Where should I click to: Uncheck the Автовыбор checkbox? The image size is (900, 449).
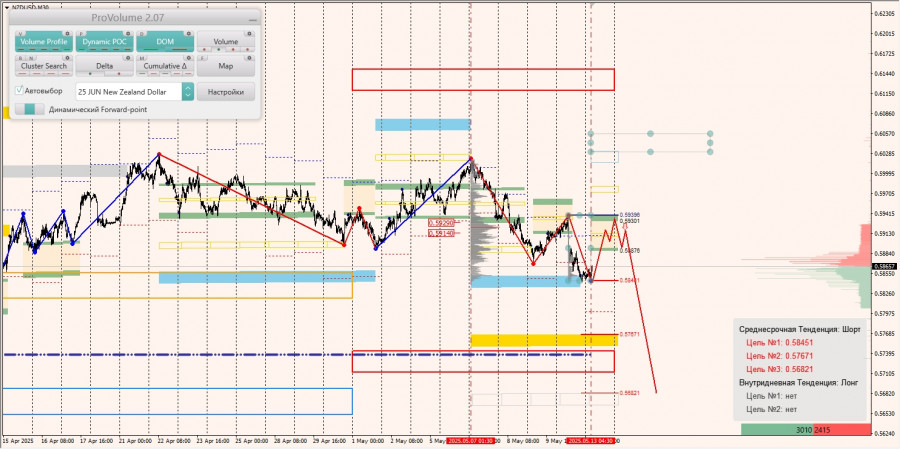pos(20,91)
